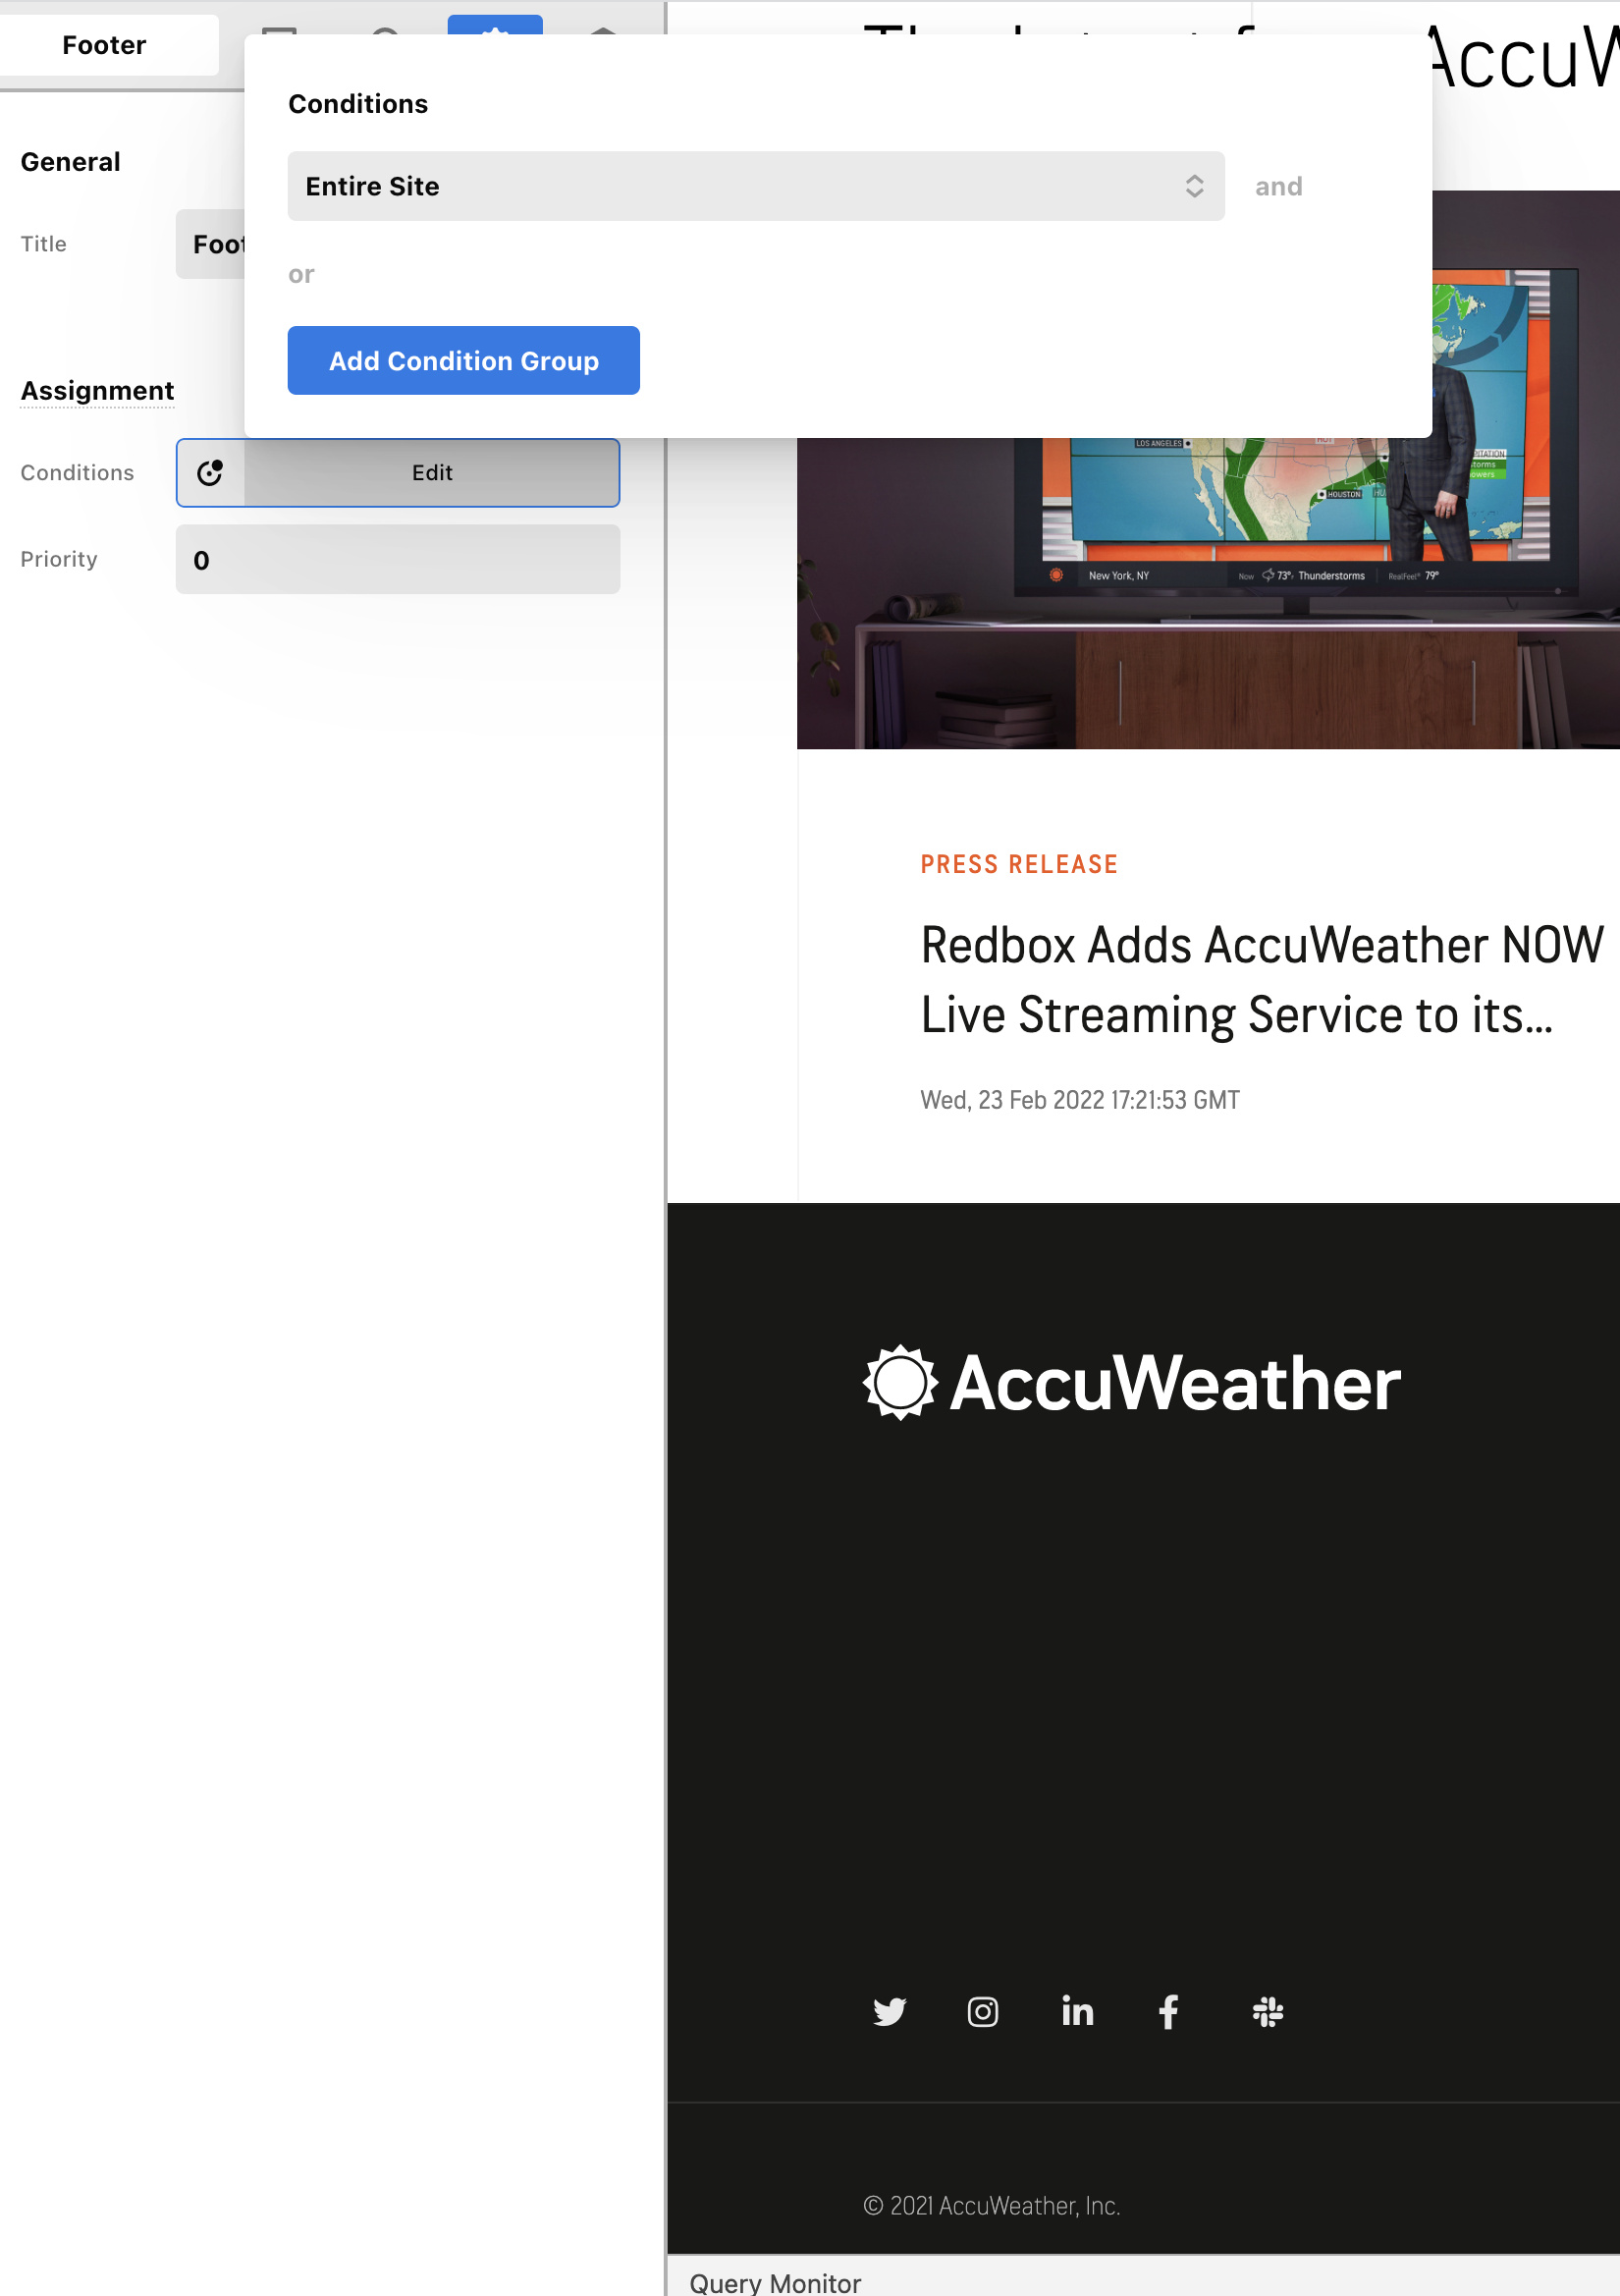Click the dropdown arrows on Entire Site

[1194, 186]
